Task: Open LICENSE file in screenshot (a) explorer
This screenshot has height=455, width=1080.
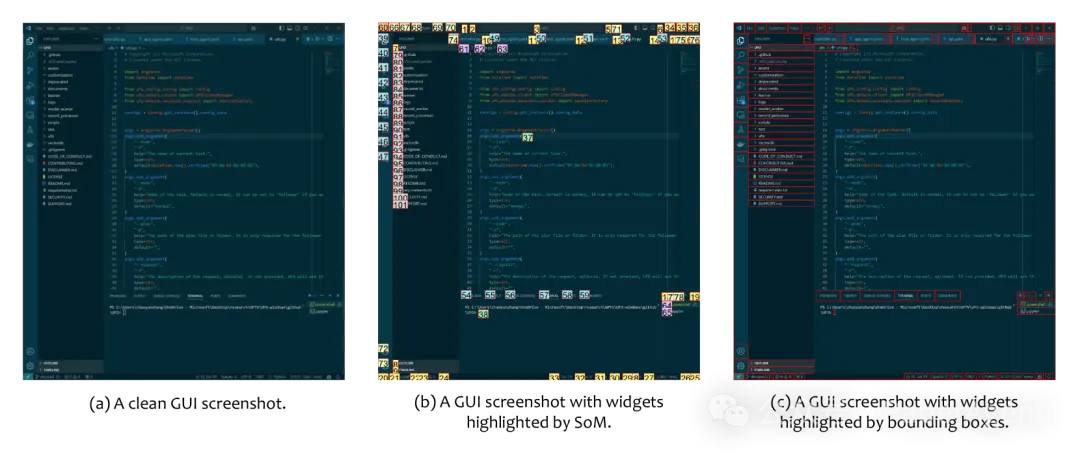Action: coord(70,176)
